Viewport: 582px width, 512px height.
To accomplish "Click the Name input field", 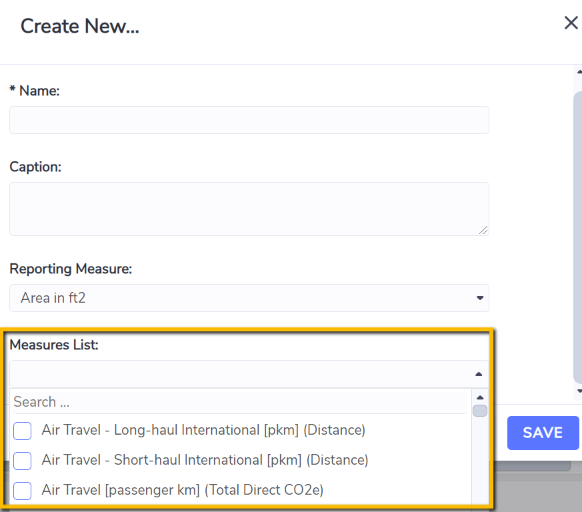I will pos(249,120).
